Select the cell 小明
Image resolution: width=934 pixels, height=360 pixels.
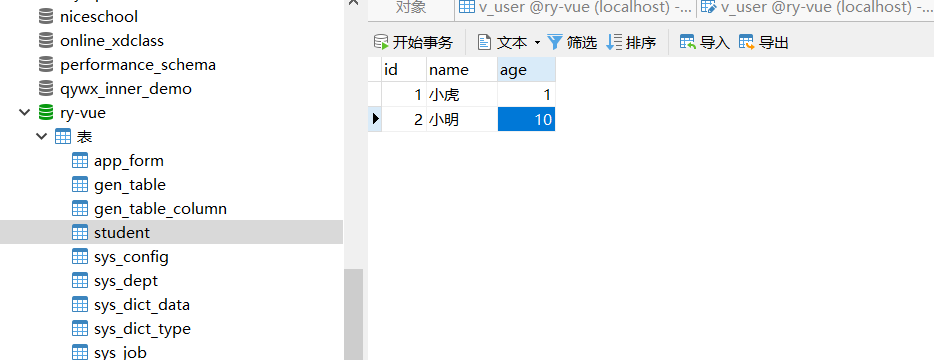pos(462,119)
